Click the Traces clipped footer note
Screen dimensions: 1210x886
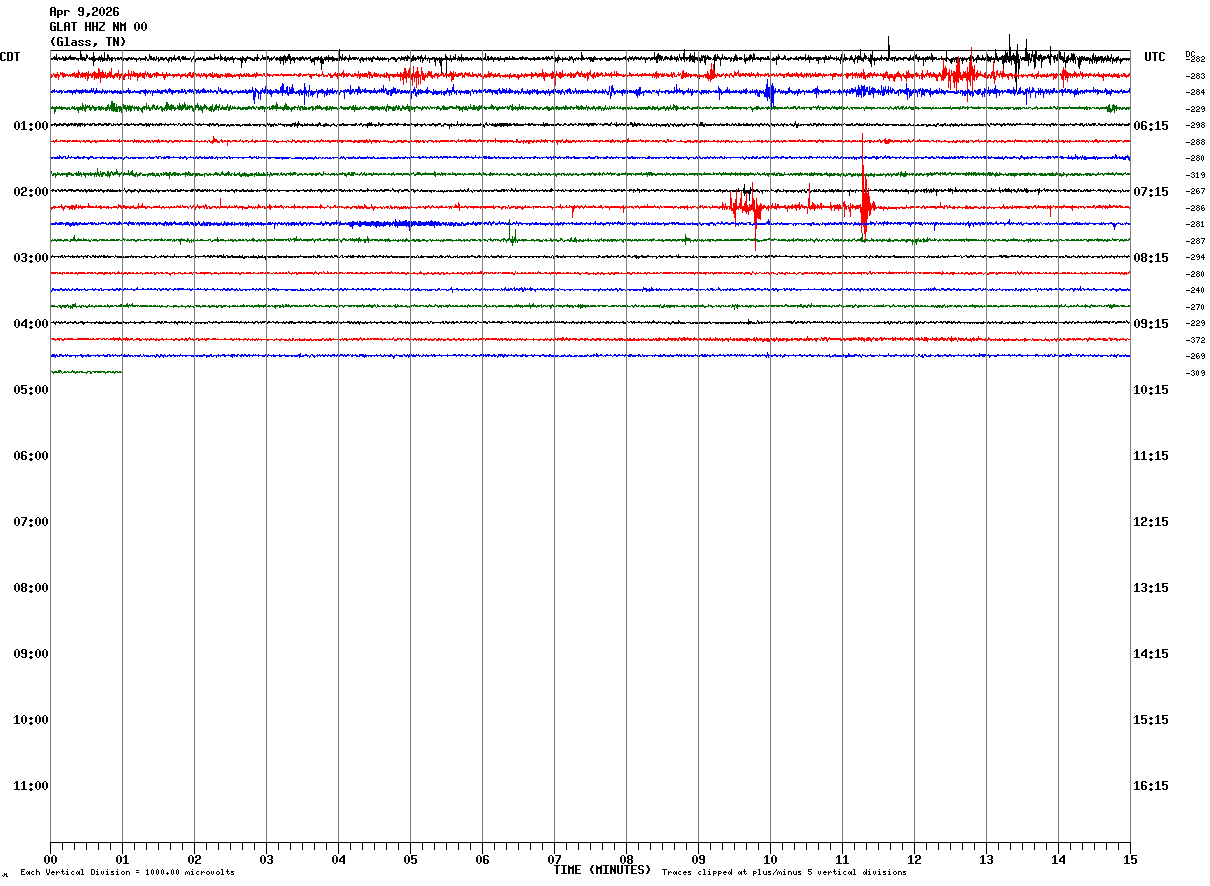[784, 873]
